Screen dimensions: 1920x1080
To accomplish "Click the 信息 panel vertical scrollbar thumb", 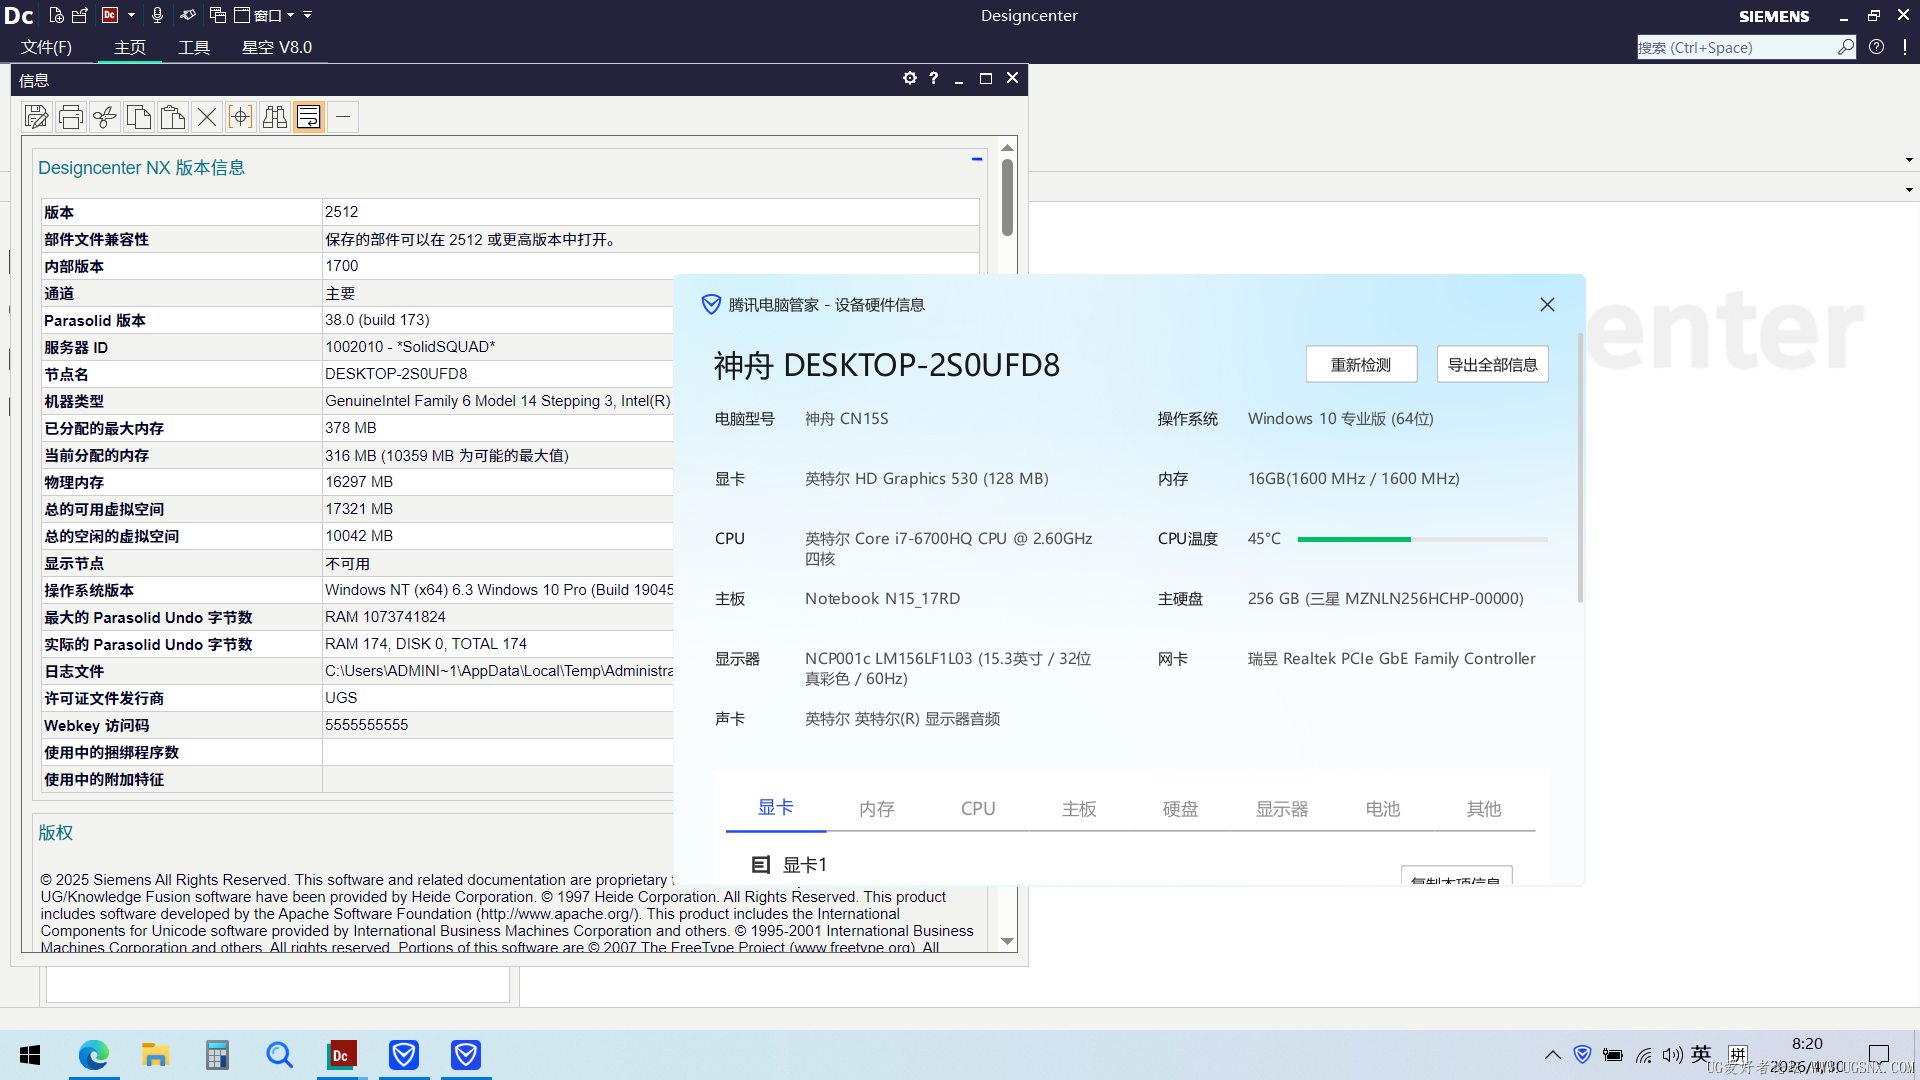I will click(1007, 197).
